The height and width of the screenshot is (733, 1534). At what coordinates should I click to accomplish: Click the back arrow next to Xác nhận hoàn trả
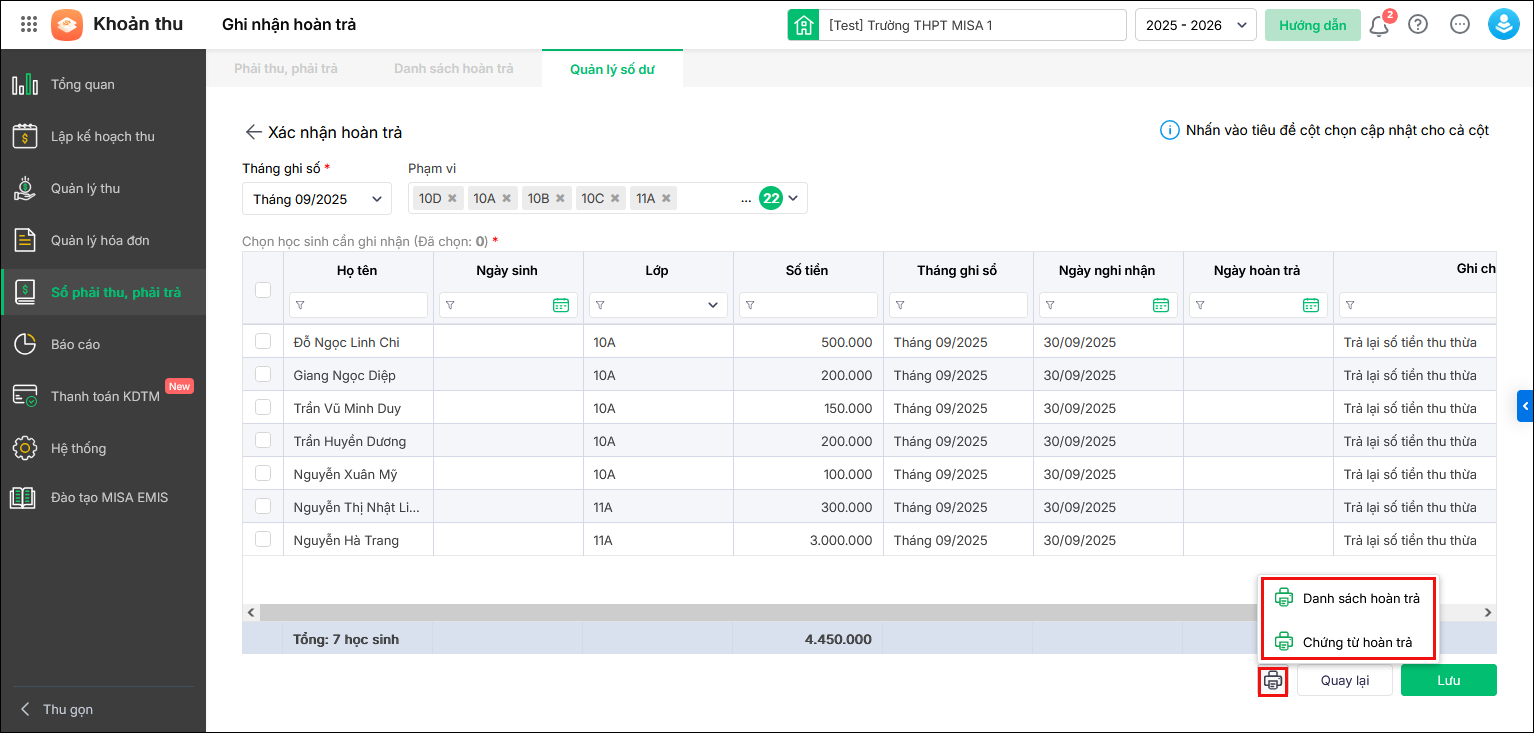[x=253, y=132]
